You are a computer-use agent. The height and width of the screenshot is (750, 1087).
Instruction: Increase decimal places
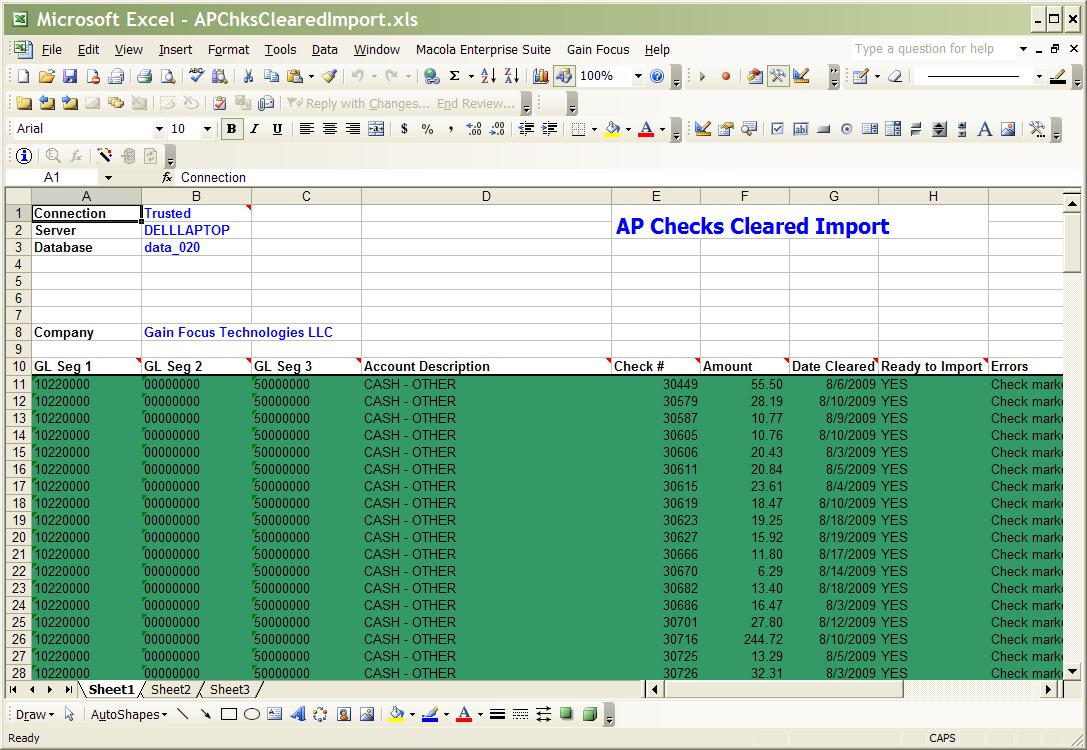click(x=473, y=129)
